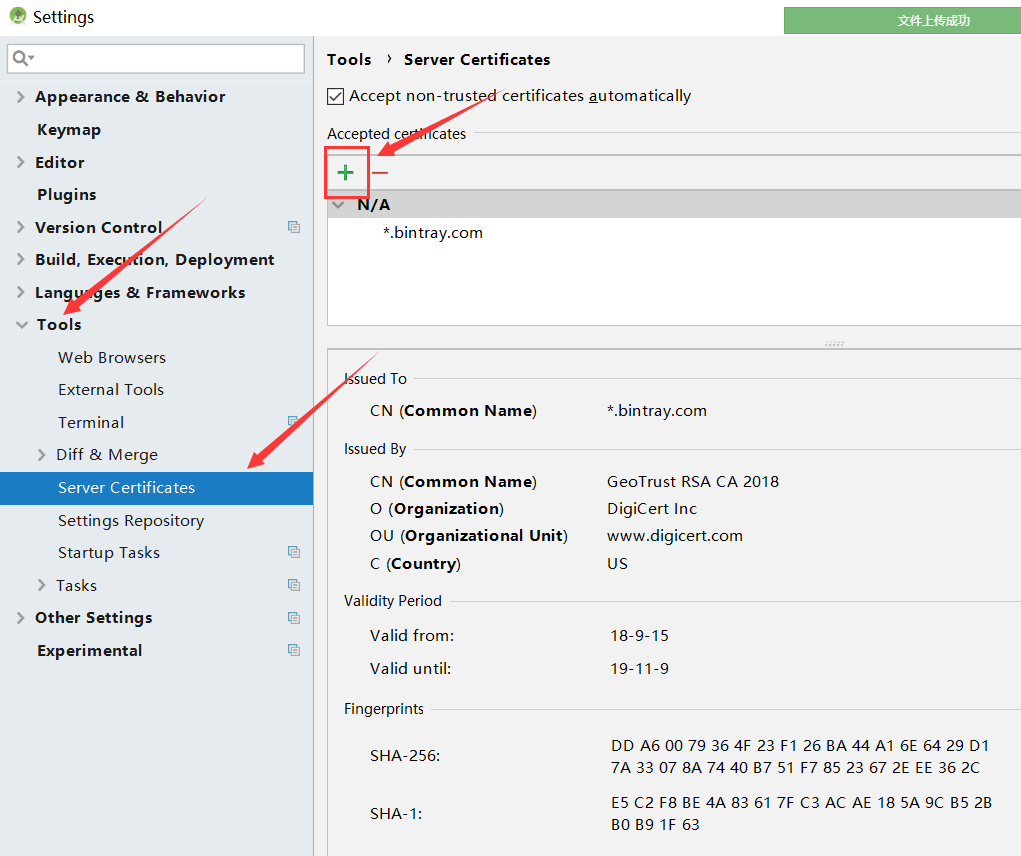Open Experimental settings

[x=89, y=650]
